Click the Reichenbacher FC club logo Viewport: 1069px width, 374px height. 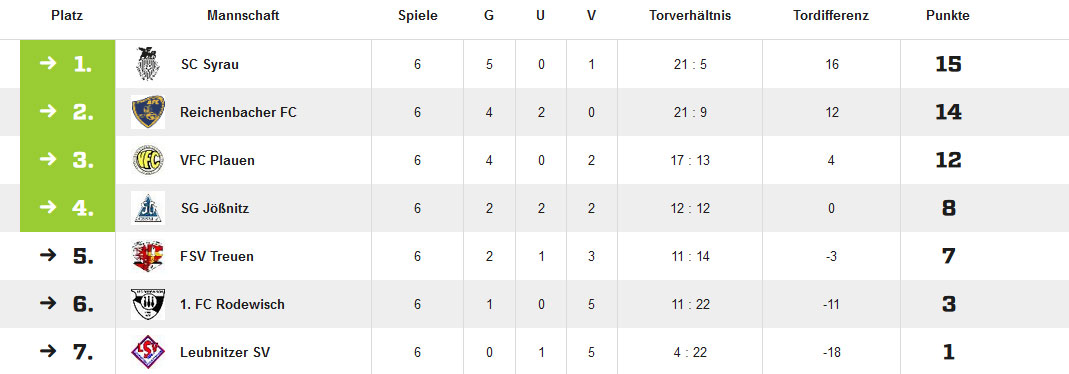(x=148, y=112)
